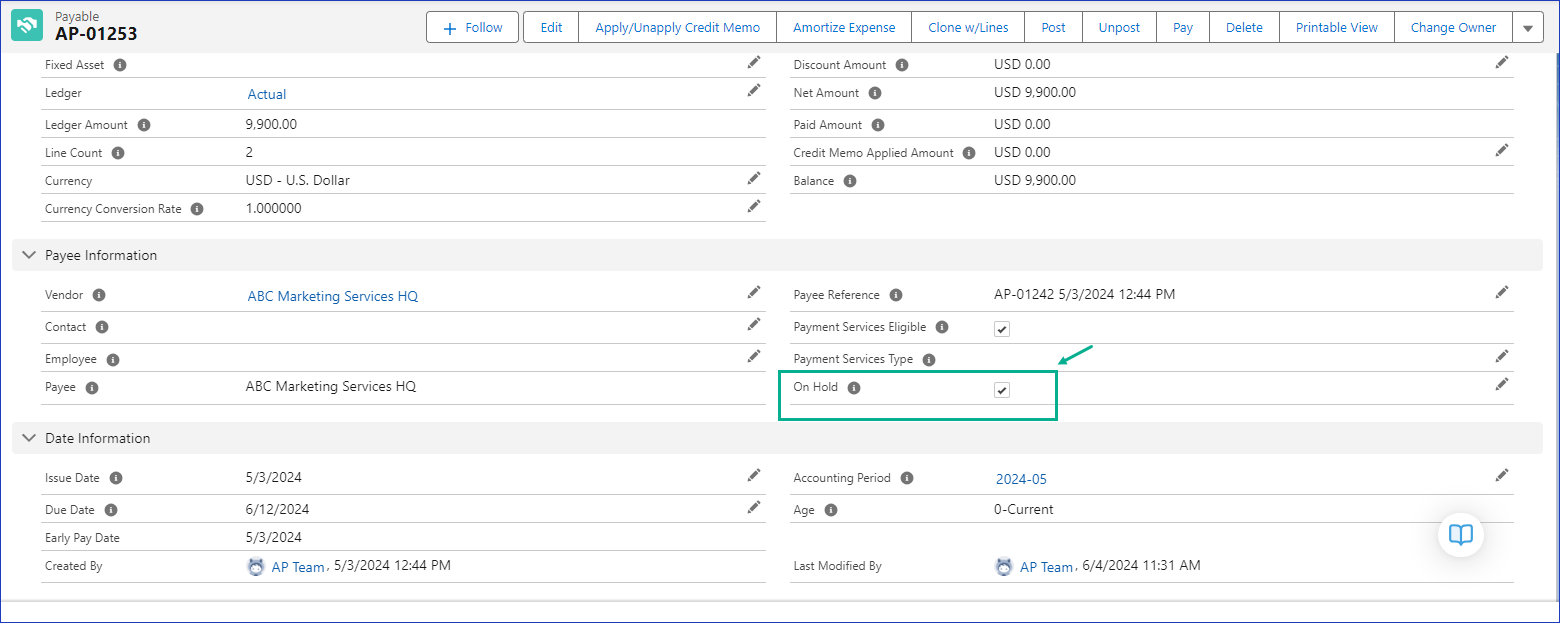Click the Pay button
This screenshot has width=1560, height=623.
pyautogui.click(x=1182, y=28)
